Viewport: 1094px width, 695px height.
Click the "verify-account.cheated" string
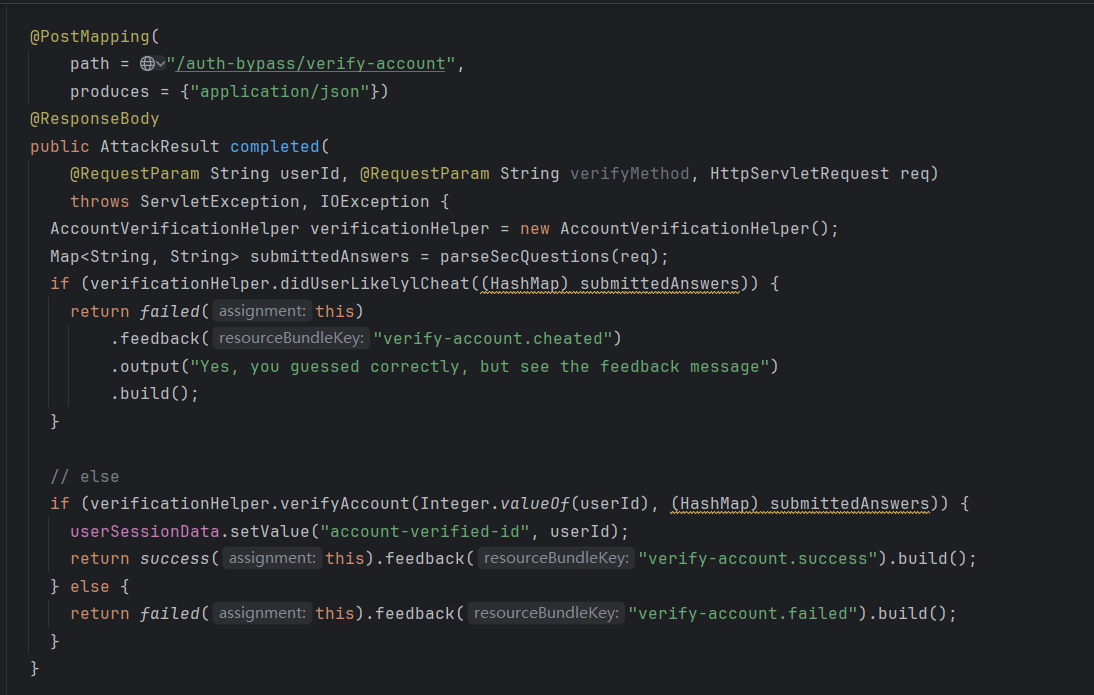[497, 339]
